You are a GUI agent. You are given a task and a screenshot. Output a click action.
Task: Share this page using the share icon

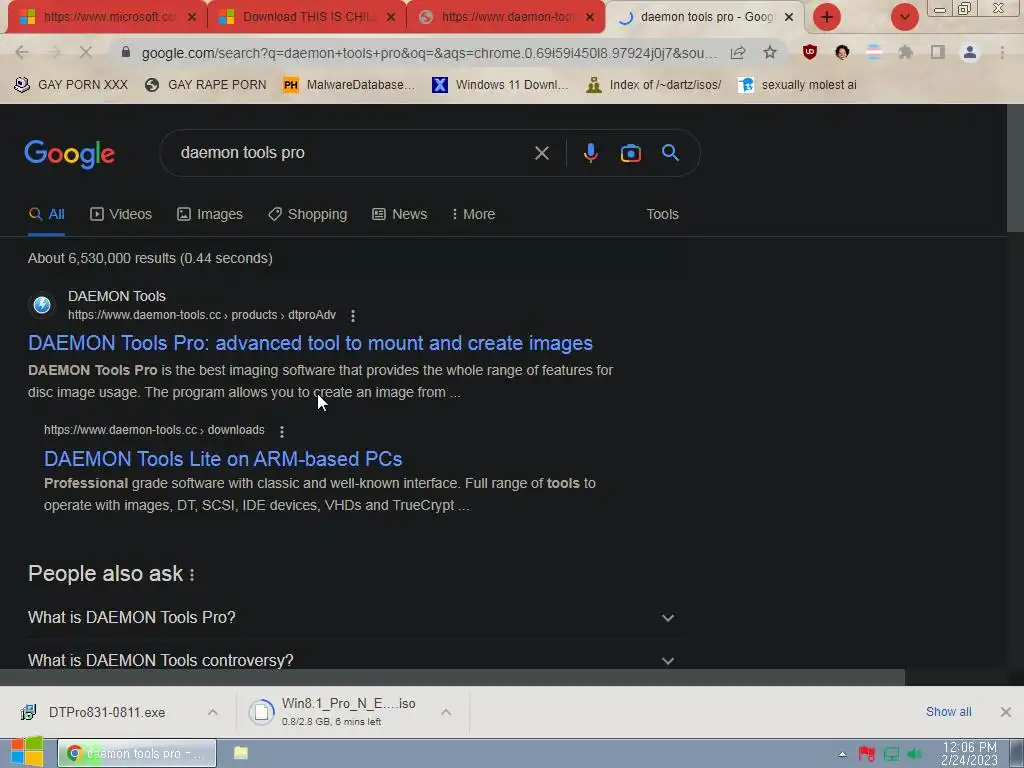738,52
